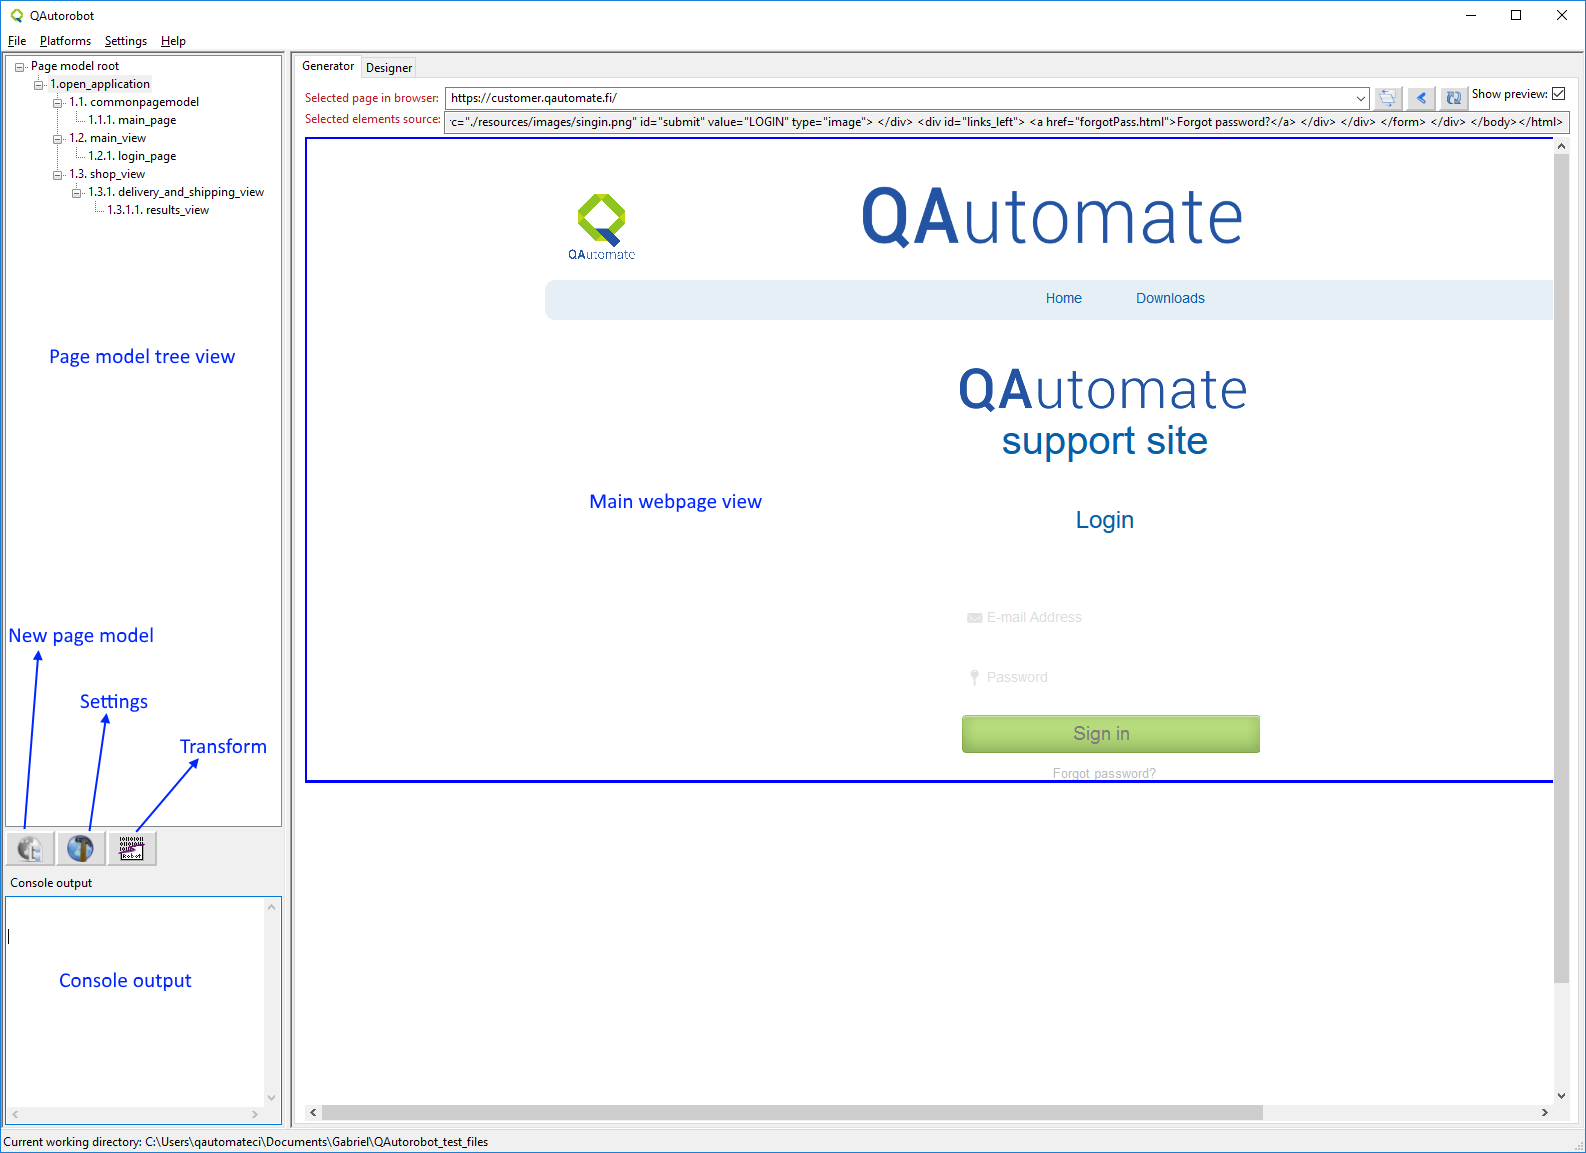Click the Login heading in the webpage
This screenshot has width=1586, height=1153.
tap(1105, 520)
